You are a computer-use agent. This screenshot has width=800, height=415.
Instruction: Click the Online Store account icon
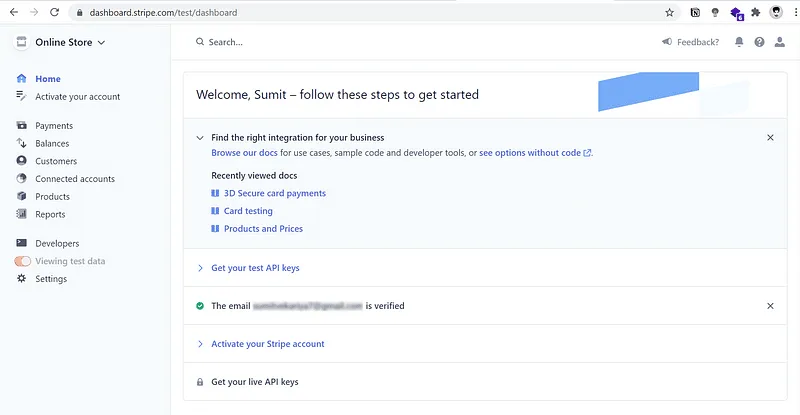click(x=21, y=42)
